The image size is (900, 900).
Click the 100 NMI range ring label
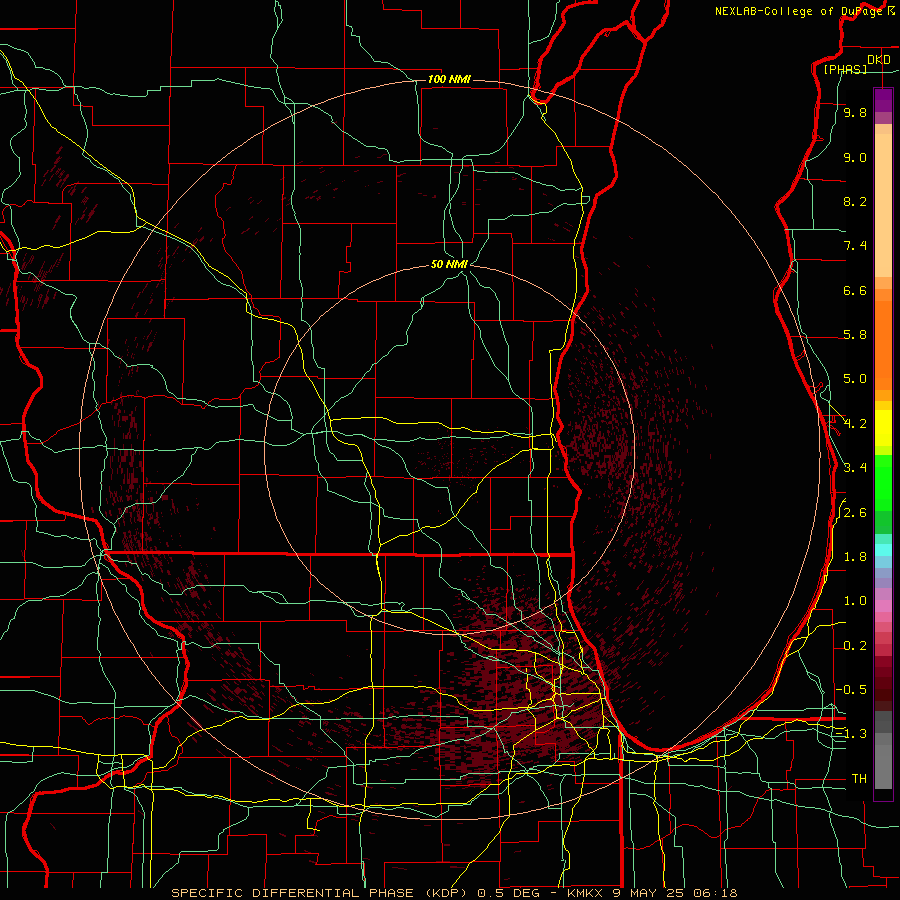pyautogui.click(x=449, y=79)
